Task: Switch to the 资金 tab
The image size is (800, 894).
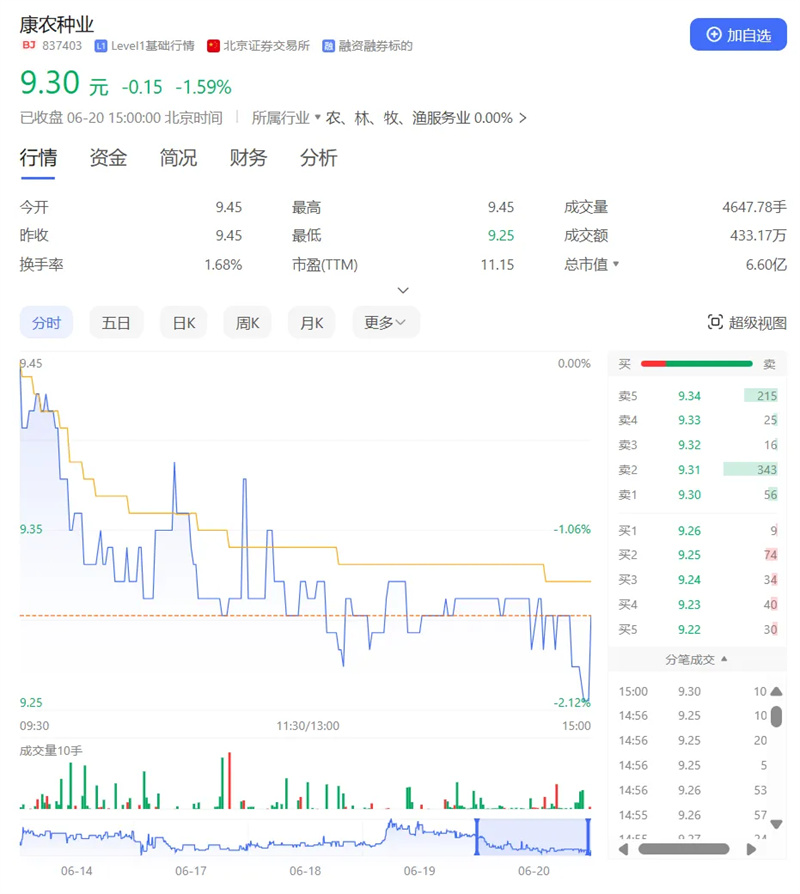Action: pos(108,158)
